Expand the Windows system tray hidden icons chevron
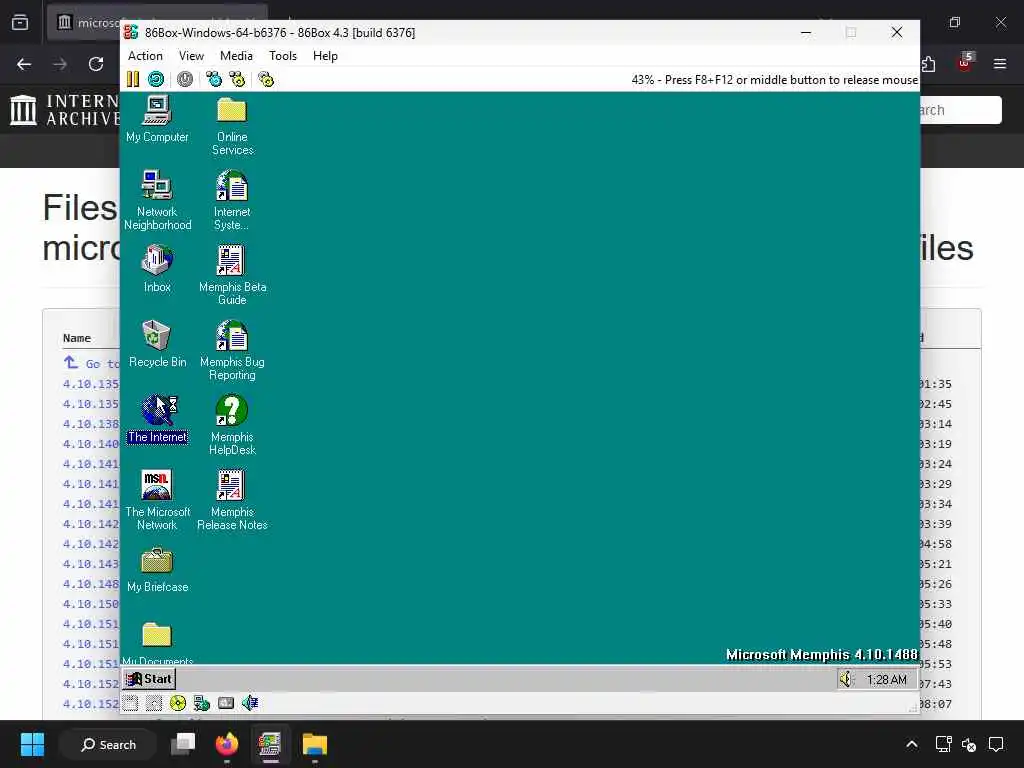The height and width of the screenshot is (768, 1024). coord(912,744)
